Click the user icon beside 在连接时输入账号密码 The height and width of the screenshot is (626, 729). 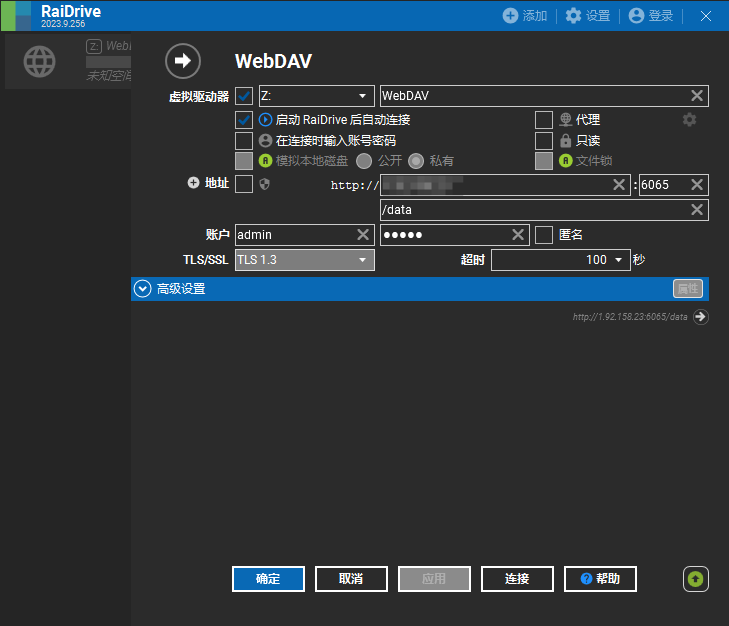point(265,140)
